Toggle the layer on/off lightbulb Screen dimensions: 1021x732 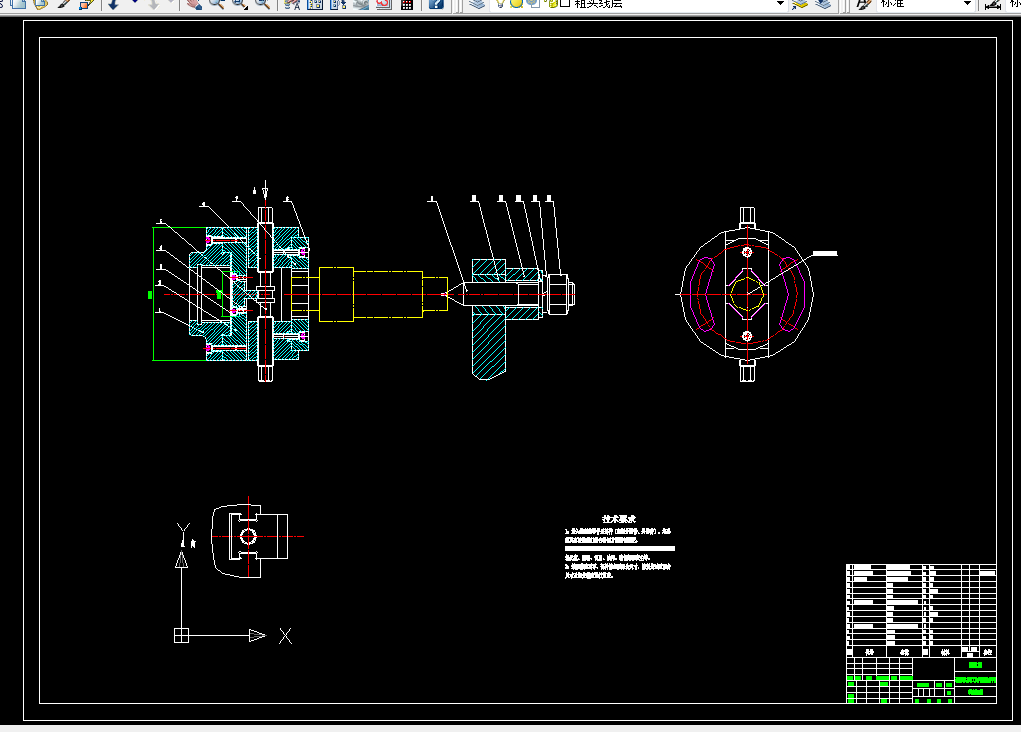500,3
